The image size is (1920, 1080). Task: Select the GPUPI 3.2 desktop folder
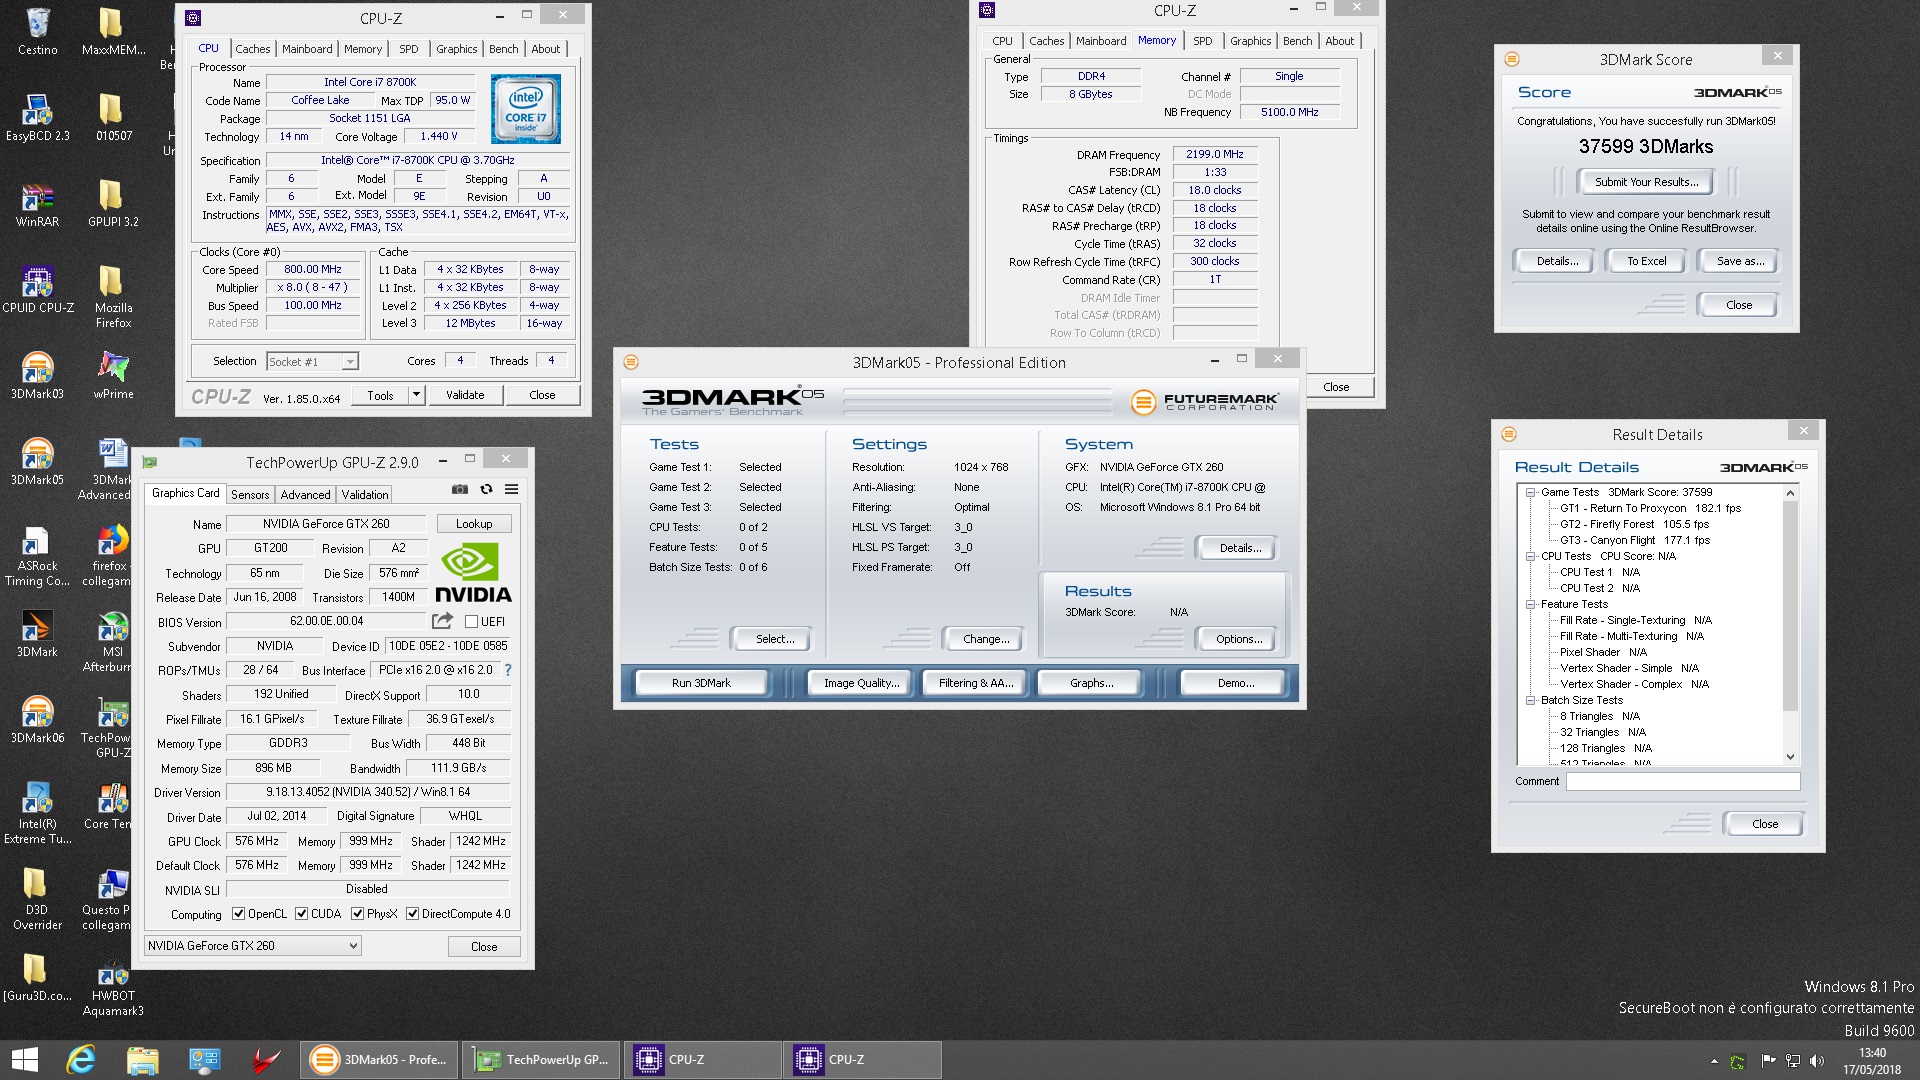tap(113, 204)
